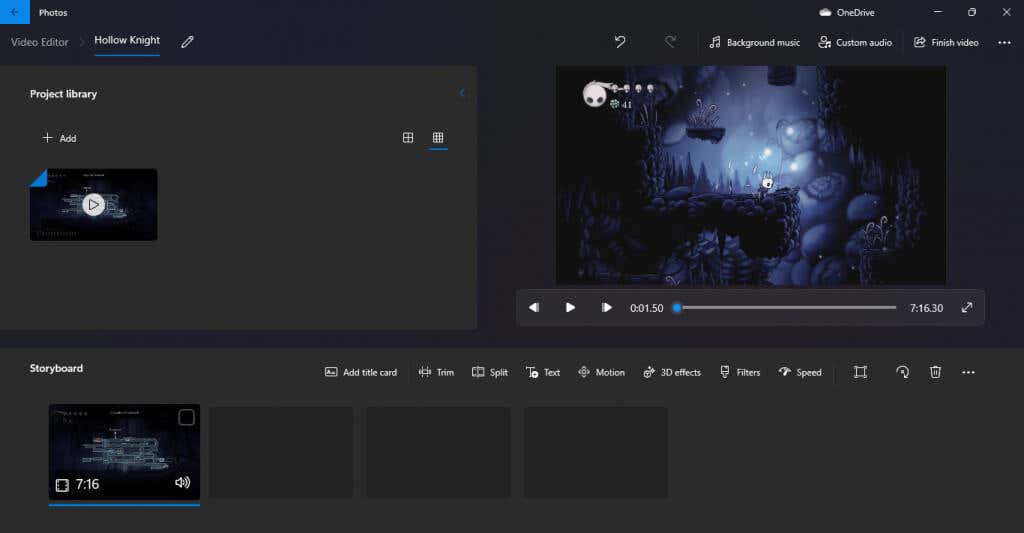Remove or show black bars icon
The image size is (1024, 533).
pos(860,372)
